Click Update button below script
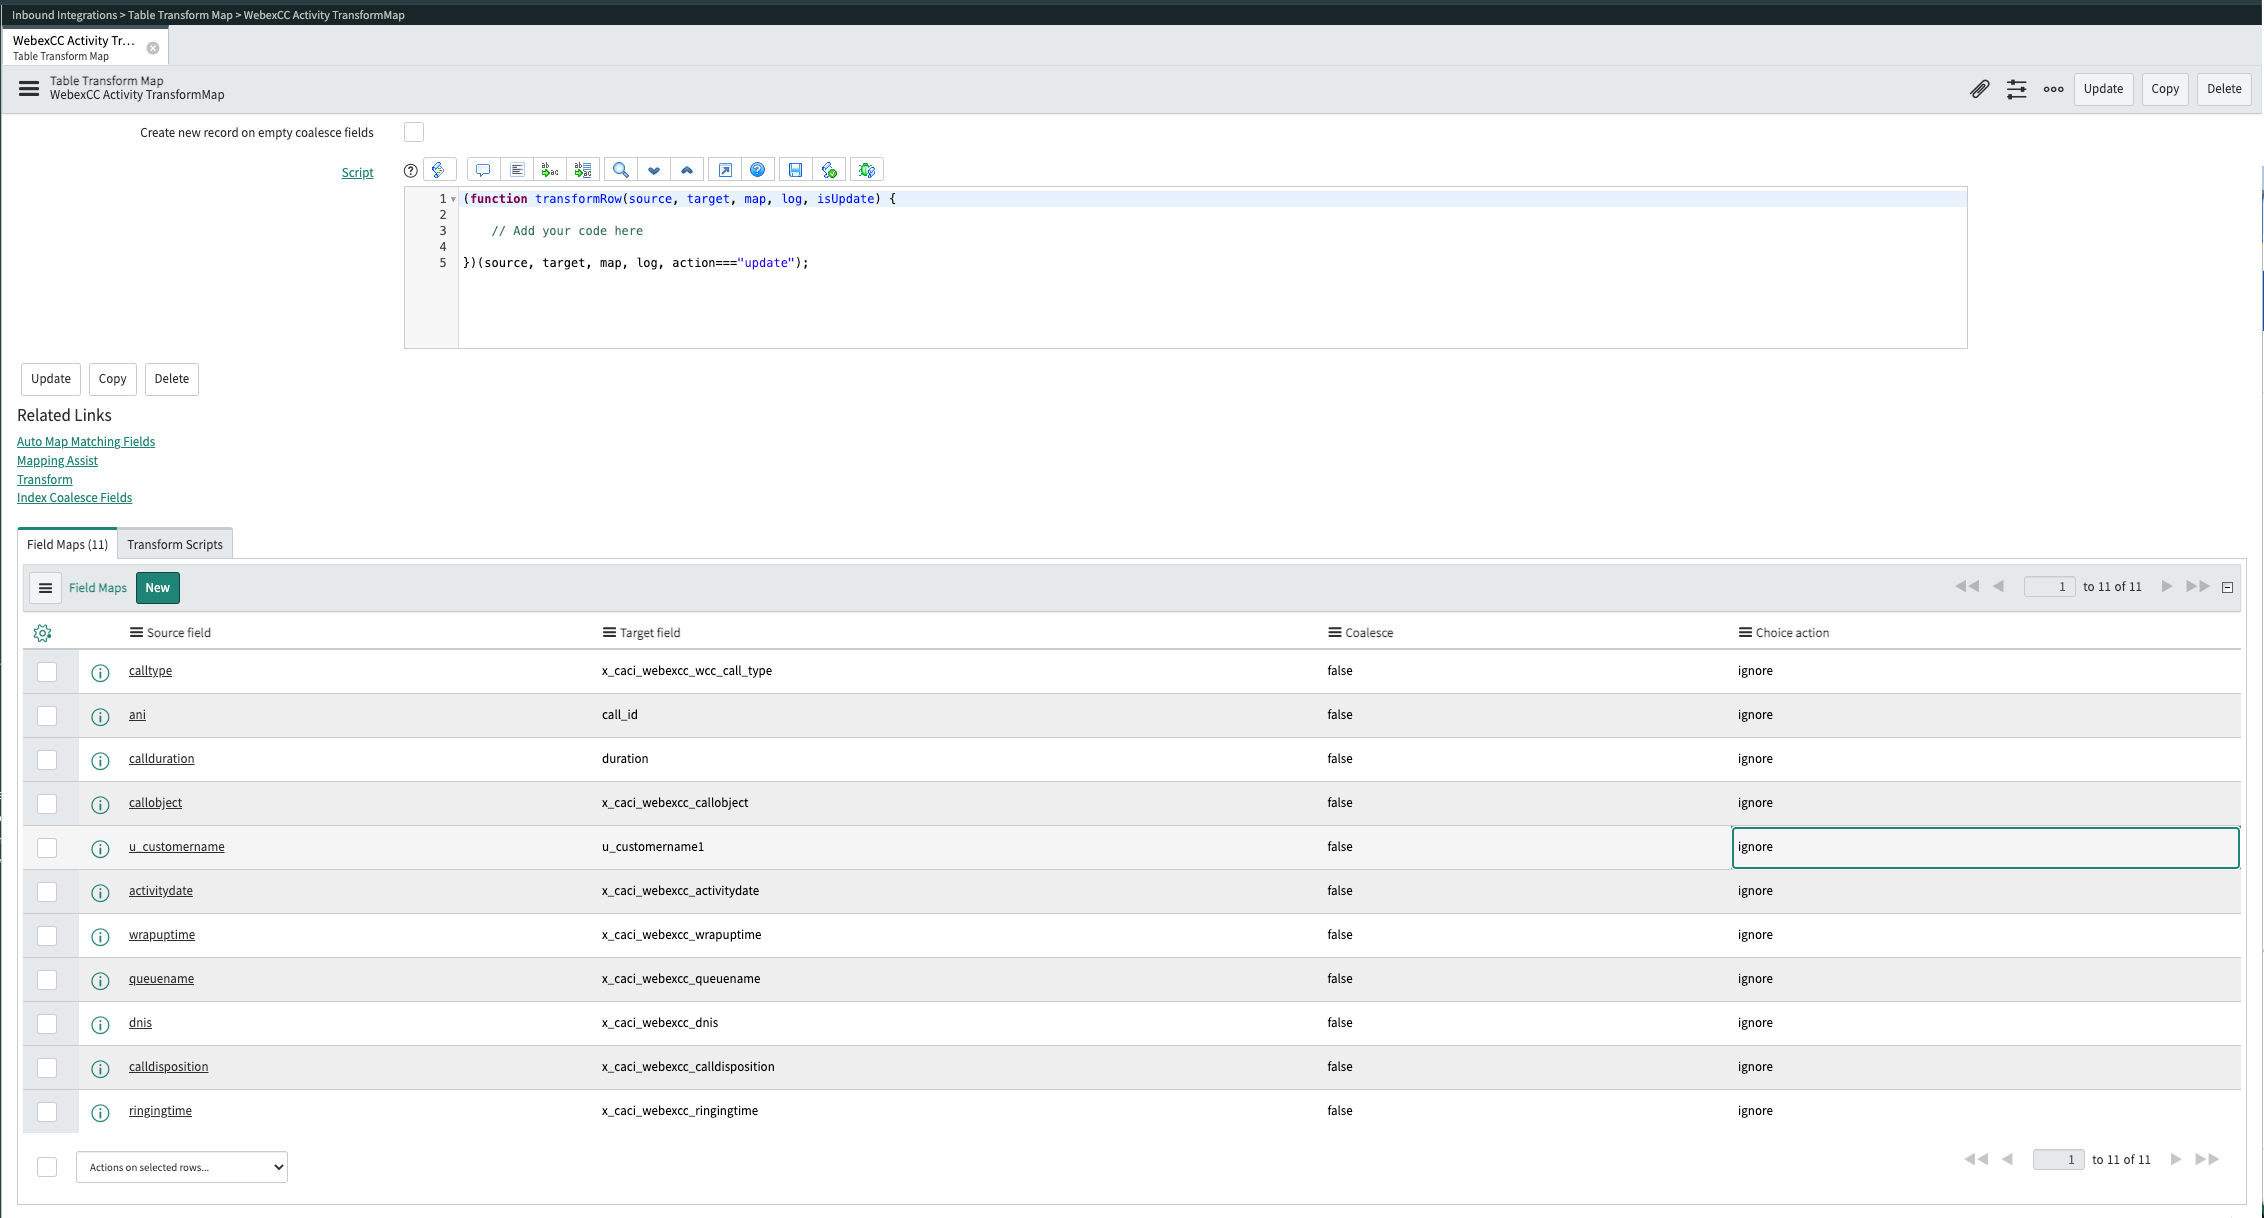The width and height of the screenshot is (2264, 1218). tap(51, 379)
